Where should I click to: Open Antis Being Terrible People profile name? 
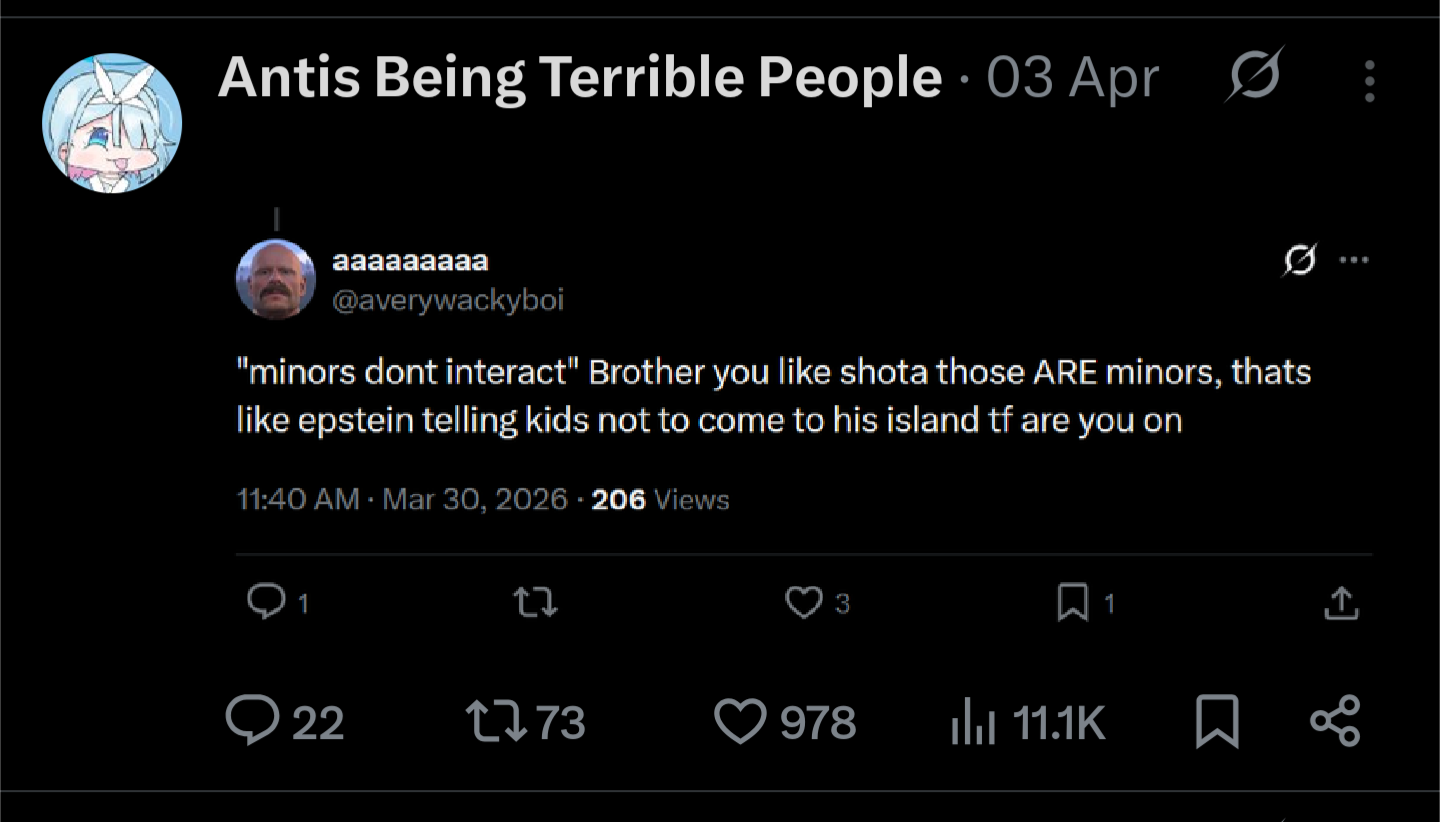tap(580, 78)
